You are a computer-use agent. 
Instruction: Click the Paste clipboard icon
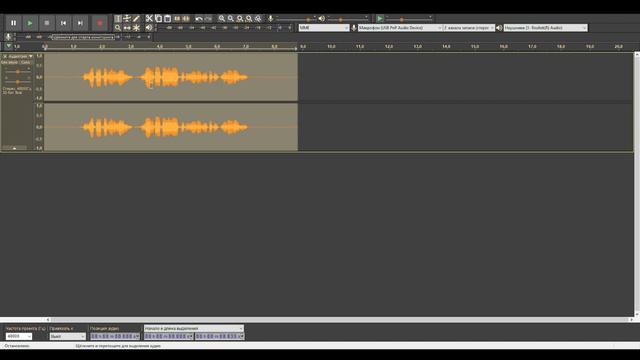[167, 18]
